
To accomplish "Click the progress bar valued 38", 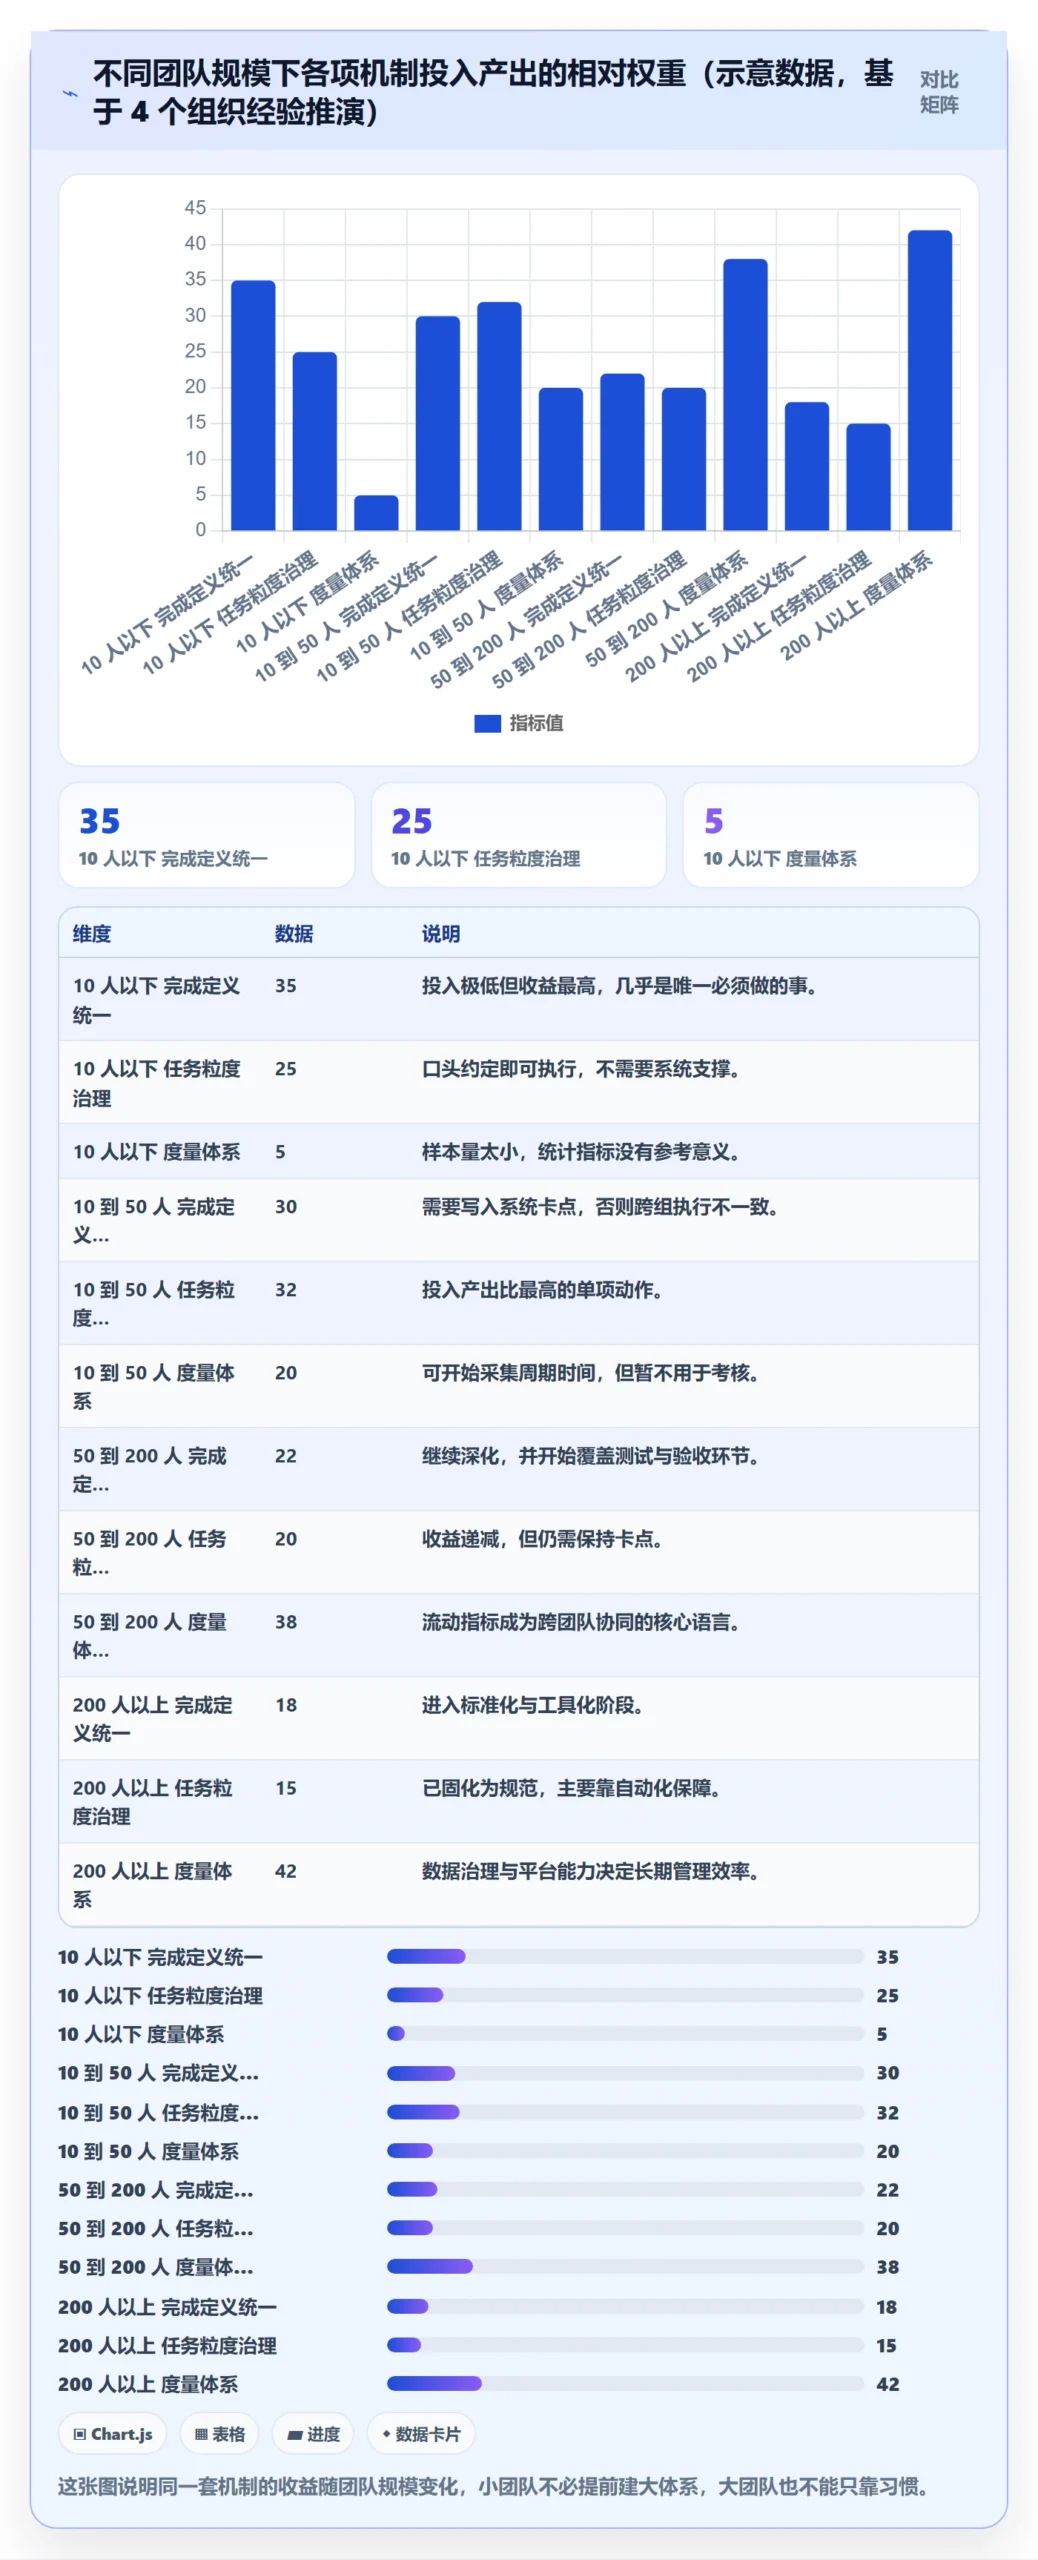I will click(x=625, y=2267).
